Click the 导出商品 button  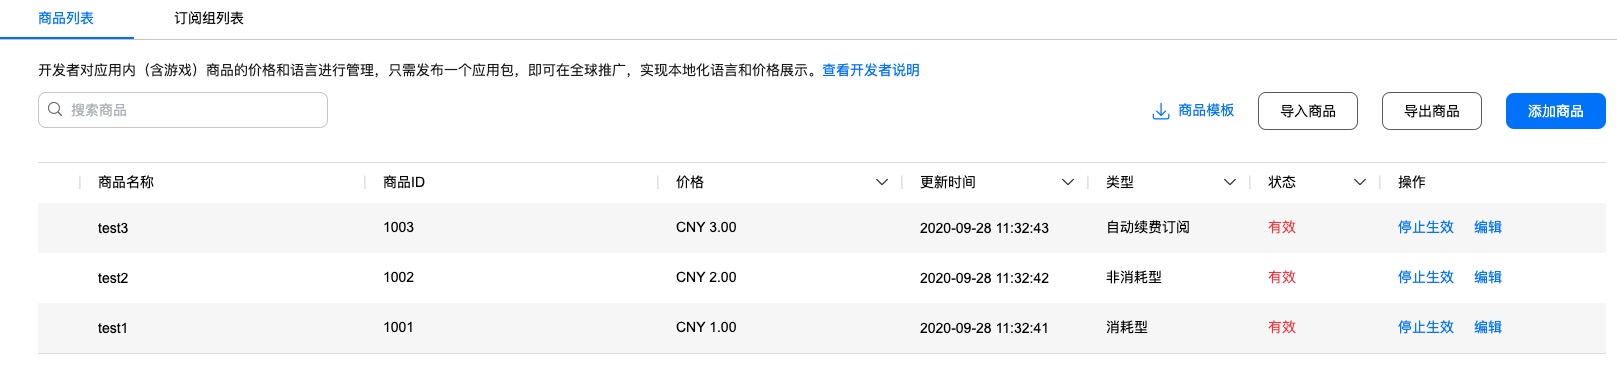click(1432, 111)
